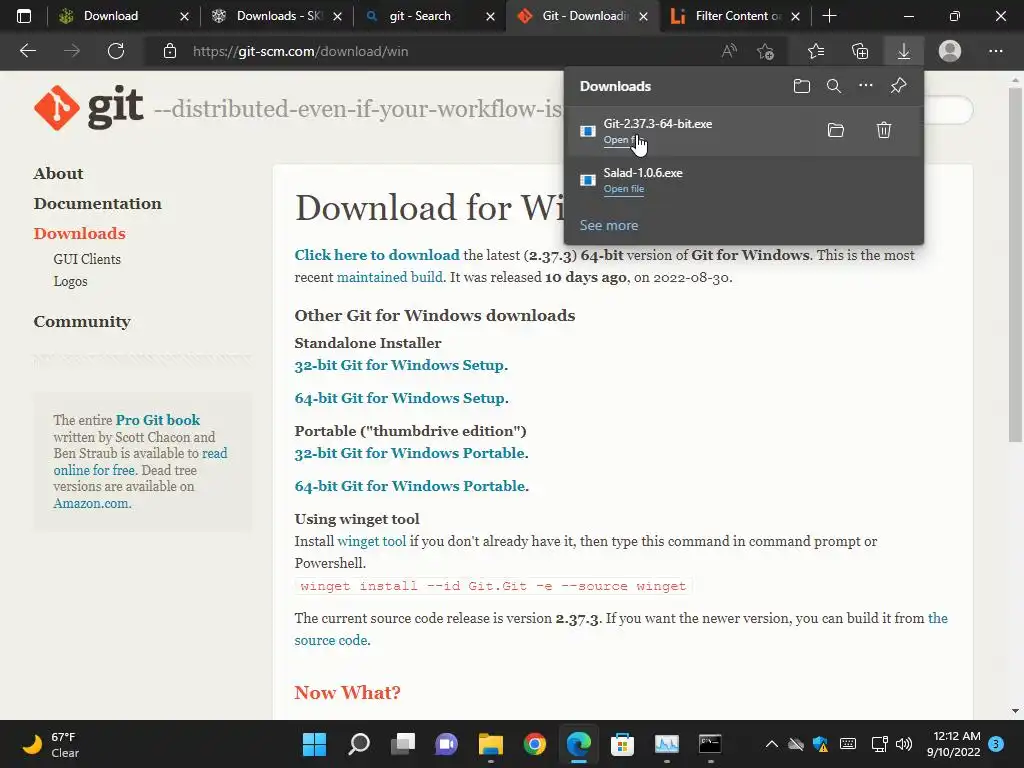
Task: Open the Amazon.com link
Action: pos(91,504)
